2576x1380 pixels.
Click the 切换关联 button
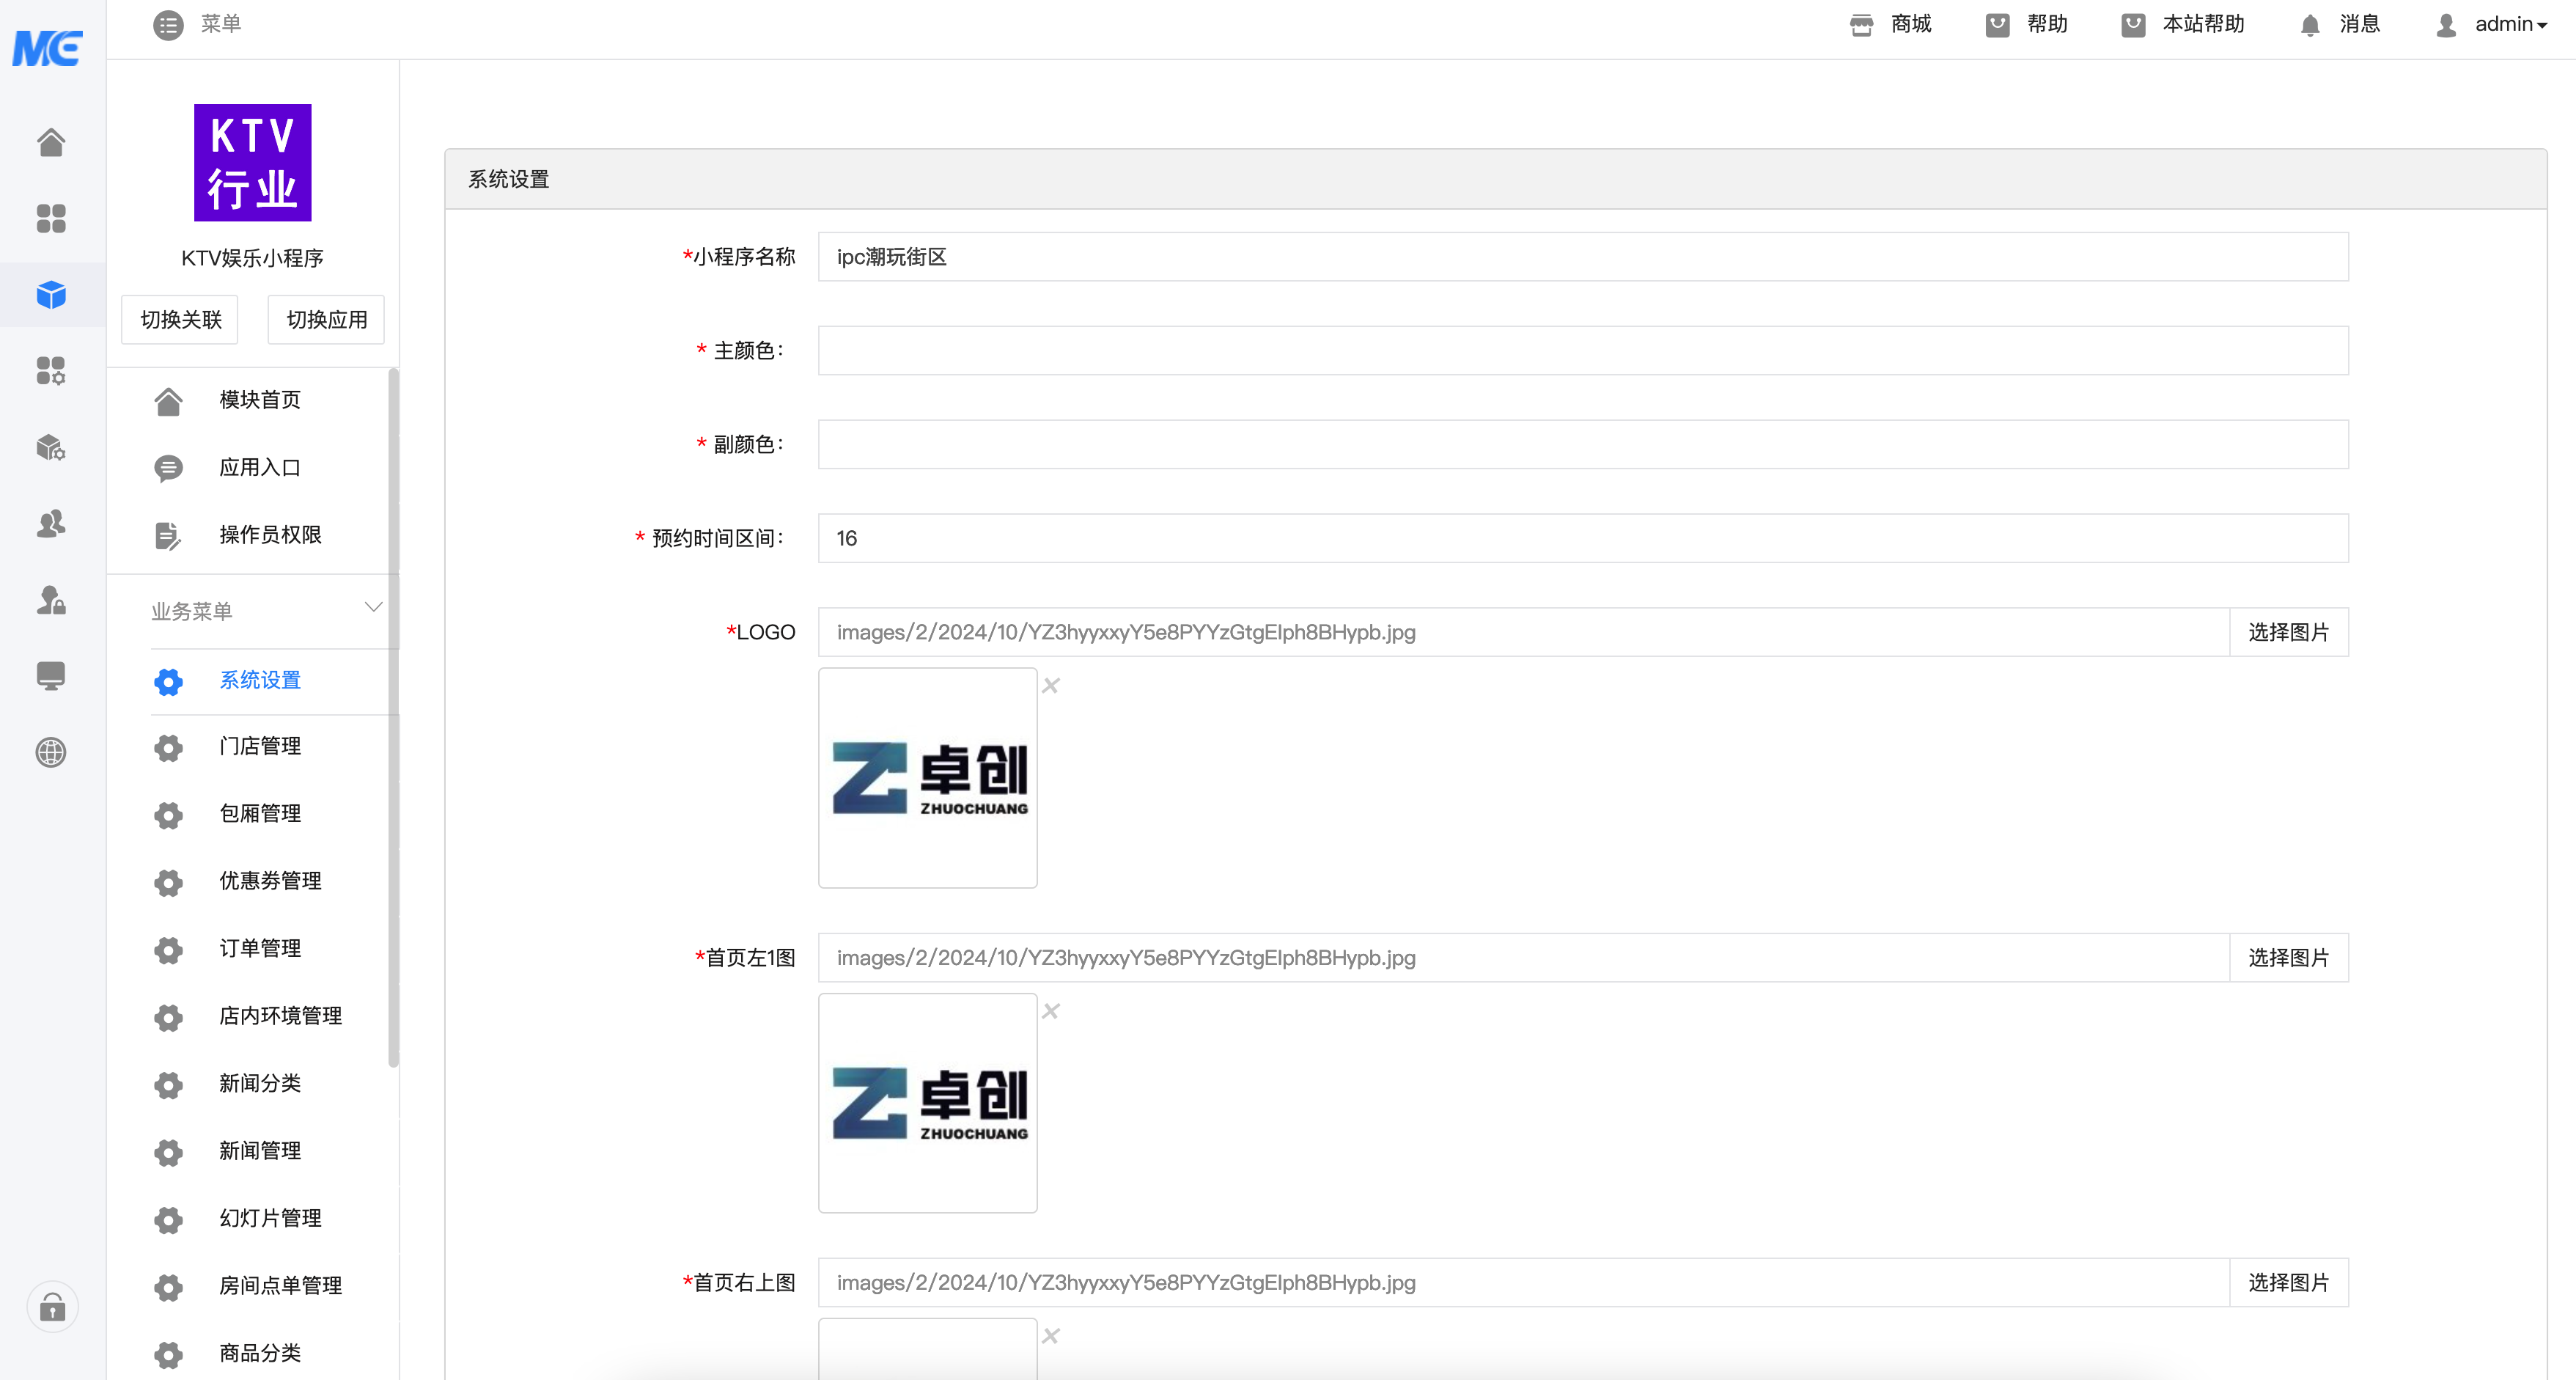(180, 319)
